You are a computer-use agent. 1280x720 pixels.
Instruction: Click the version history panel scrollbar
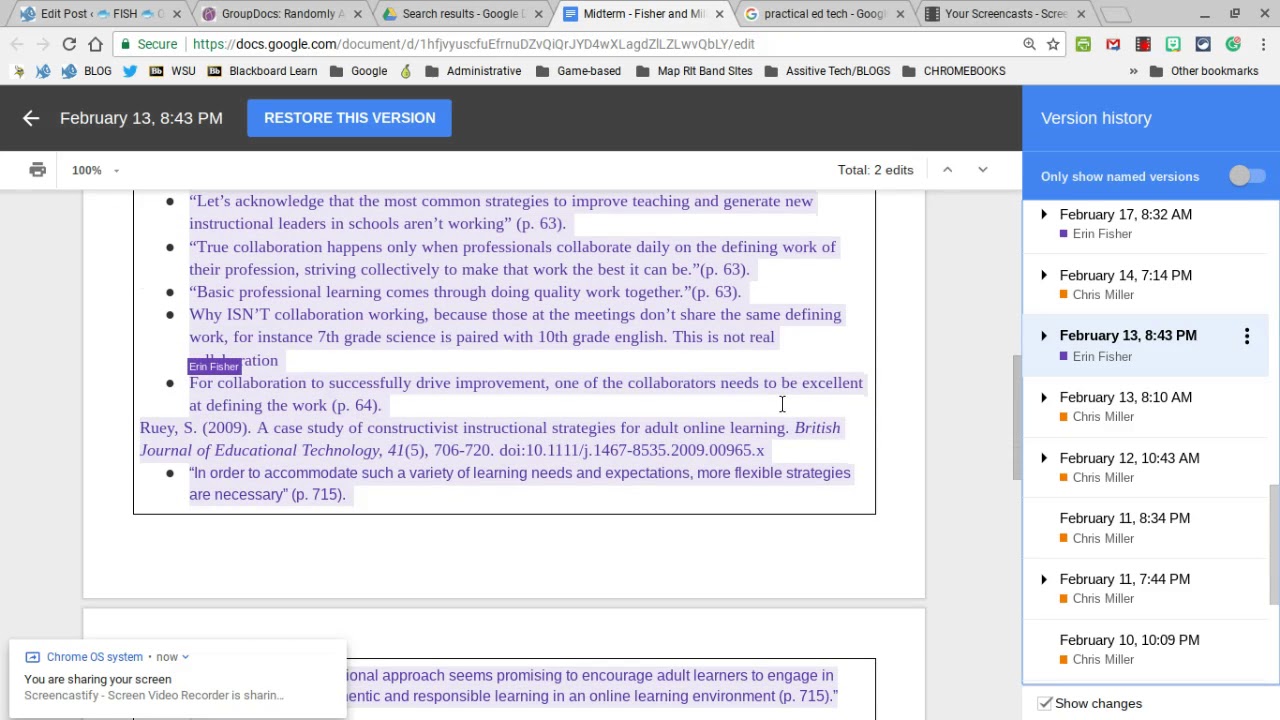1273,544
